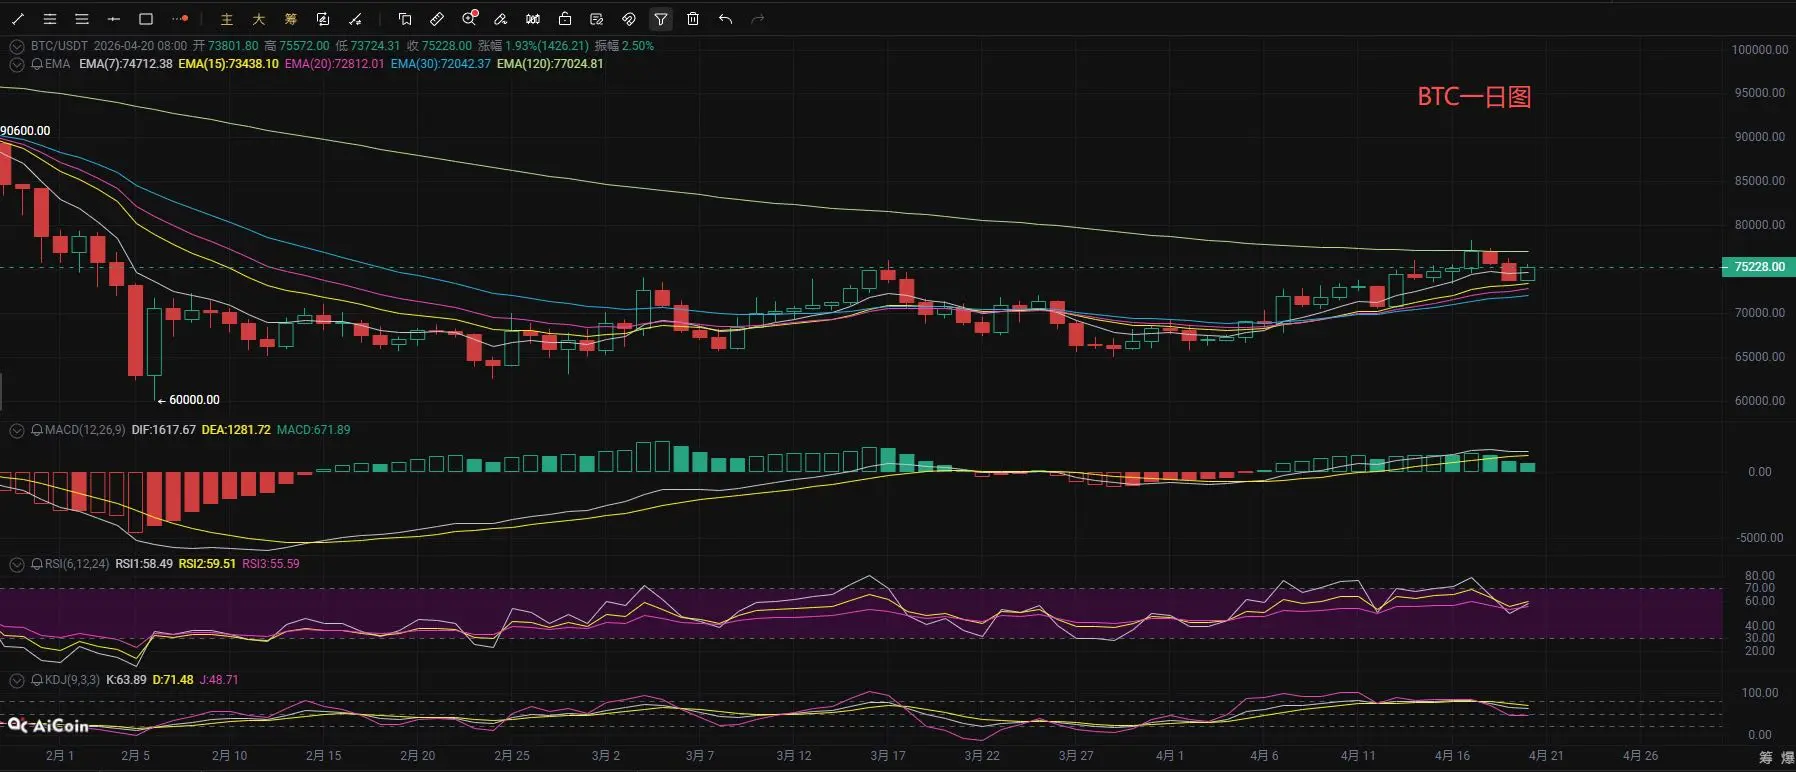1796x772 pixels.
Task: Click the 筹 button at bottom right
Action: pyautogui.click(x=1765, y=758)
